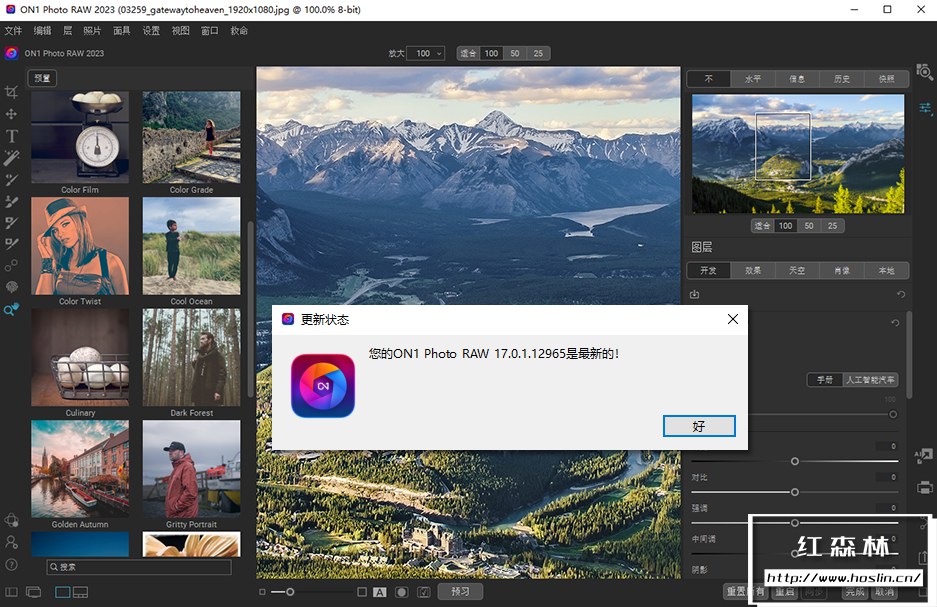The image size is (937, 607).
Task: Select the Text tool
Action: tap(12, 136)
